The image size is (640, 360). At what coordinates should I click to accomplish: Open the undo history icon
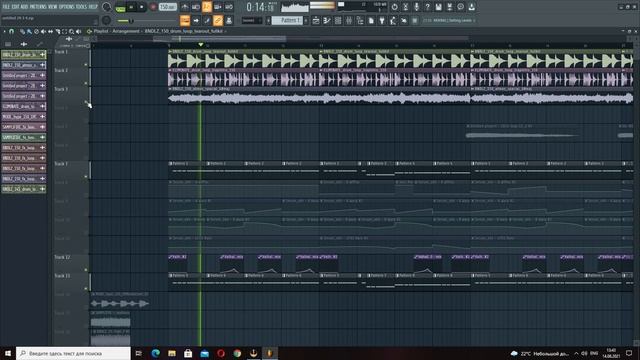pyautogui.click(x=394, y=7)
